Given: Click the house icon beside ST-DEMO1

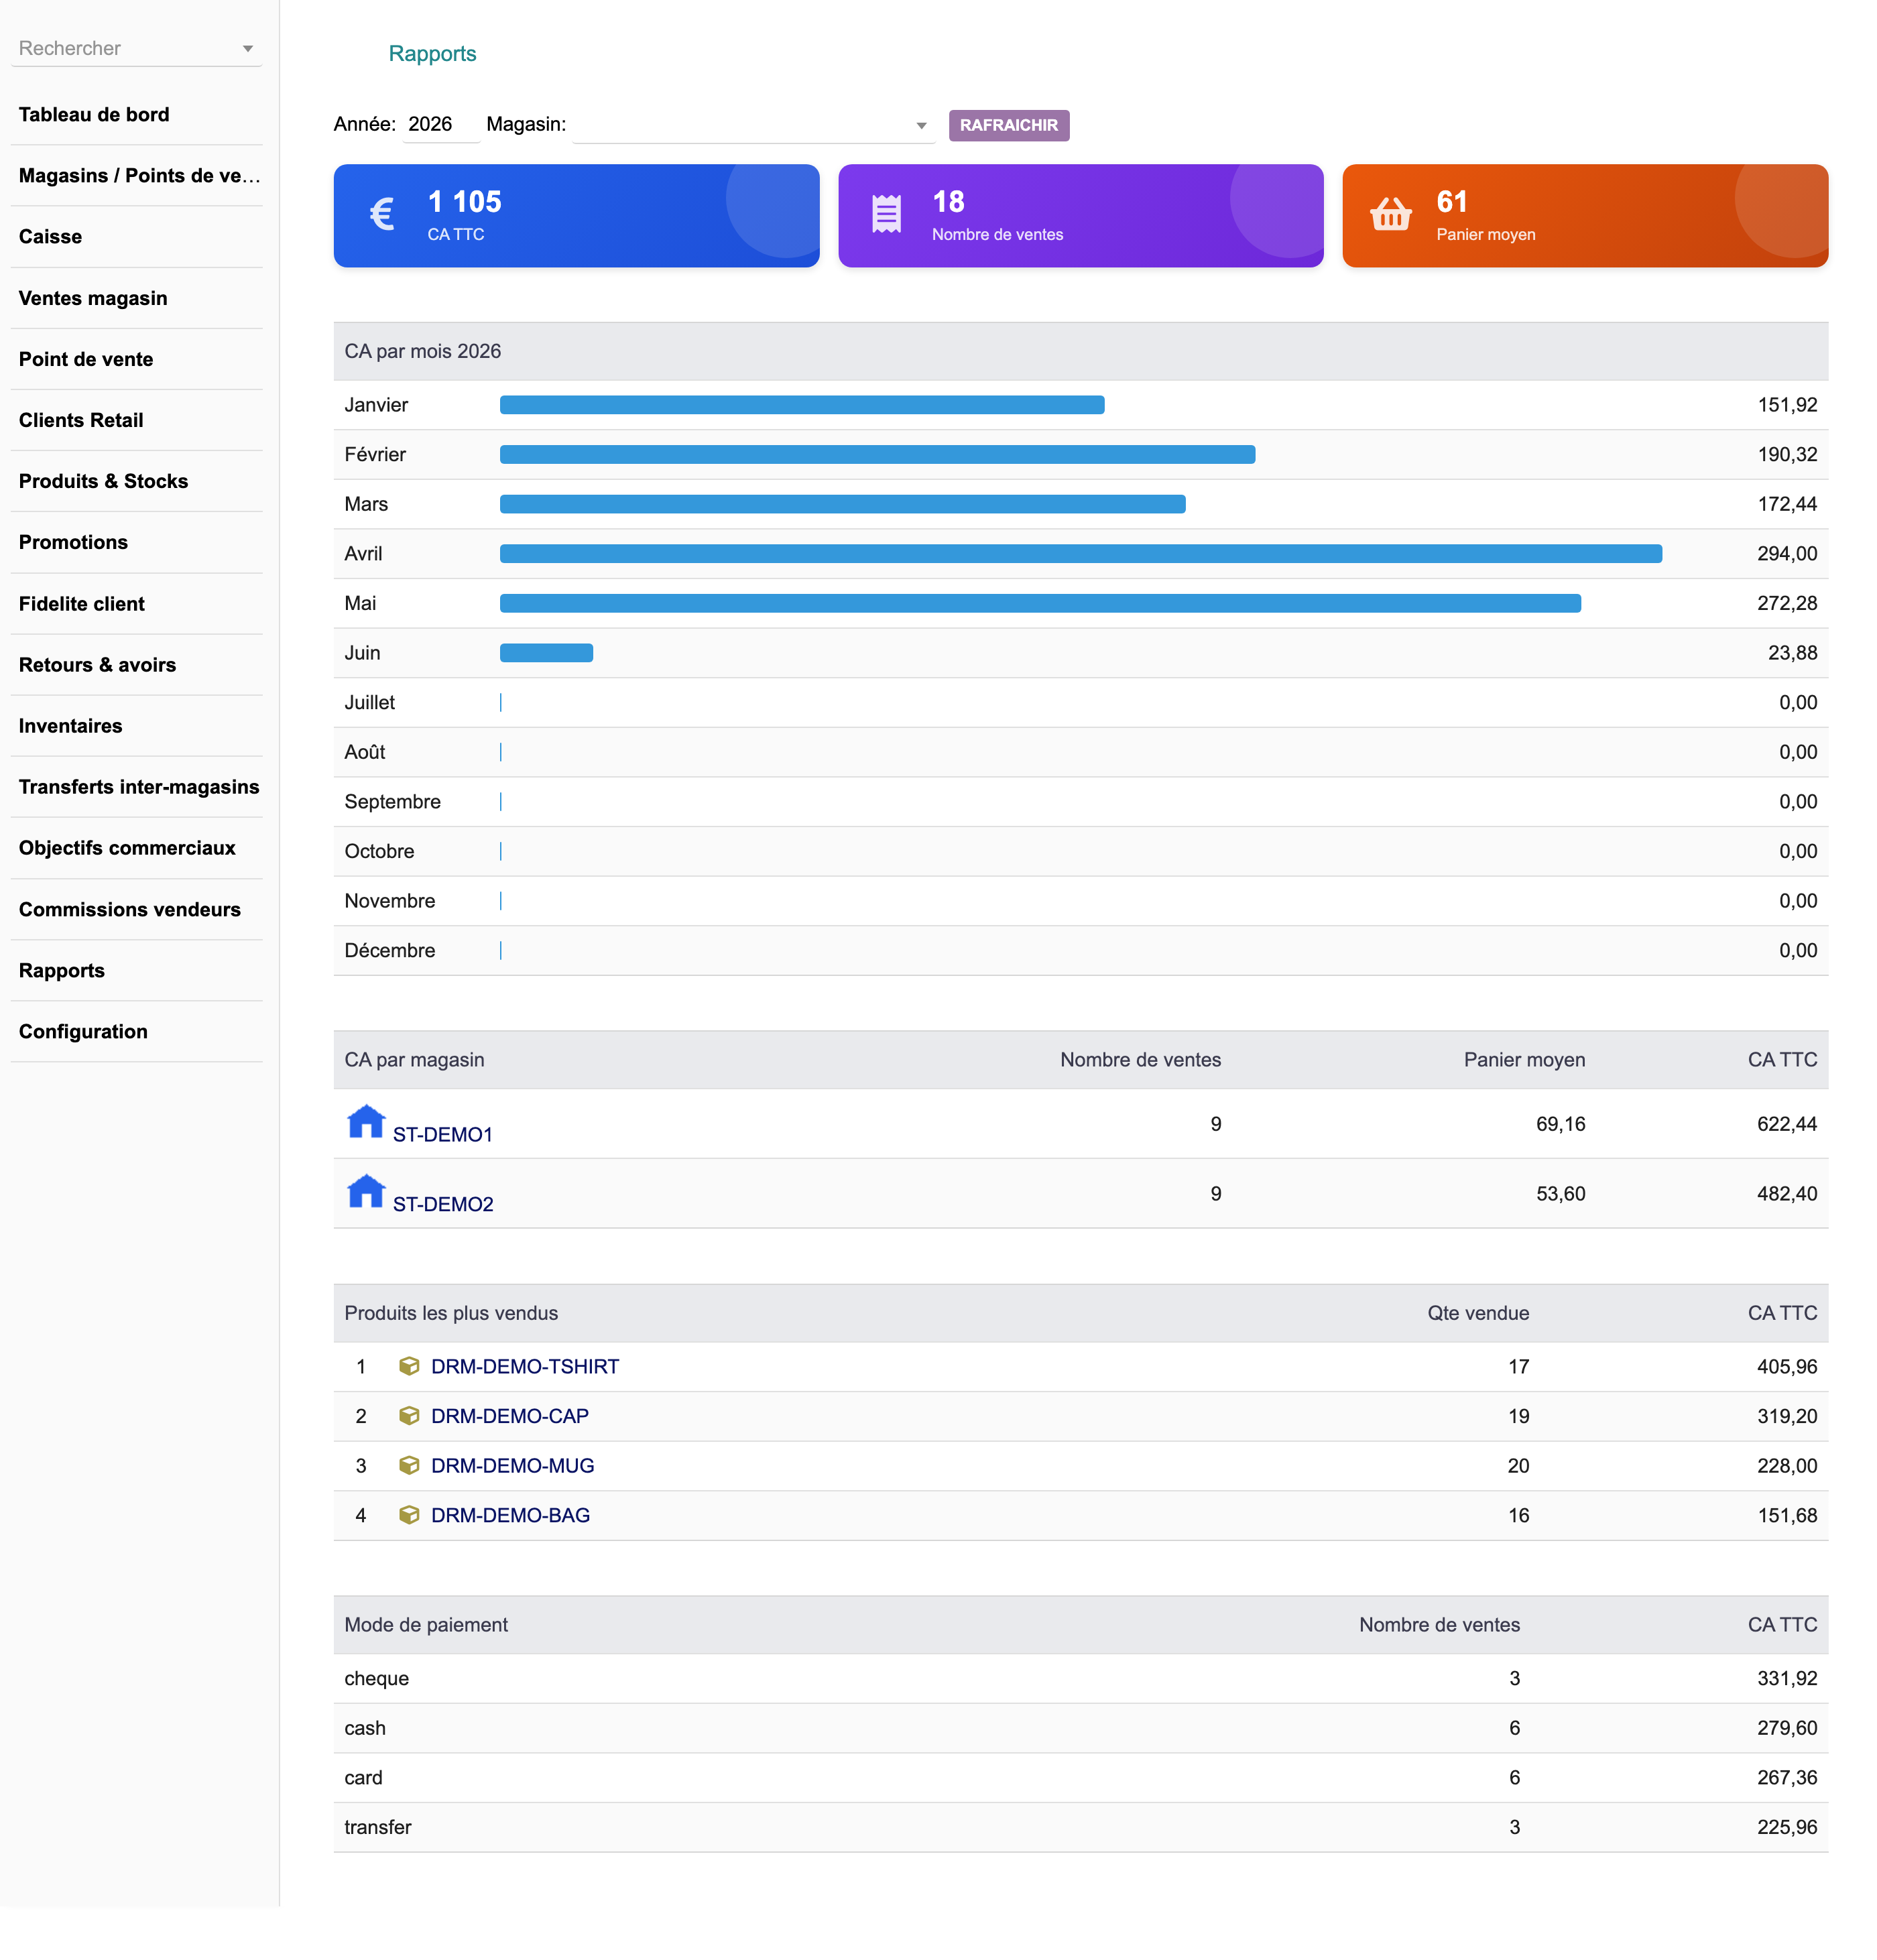Looking at the screenshot, I should (x=365, y=1121).
